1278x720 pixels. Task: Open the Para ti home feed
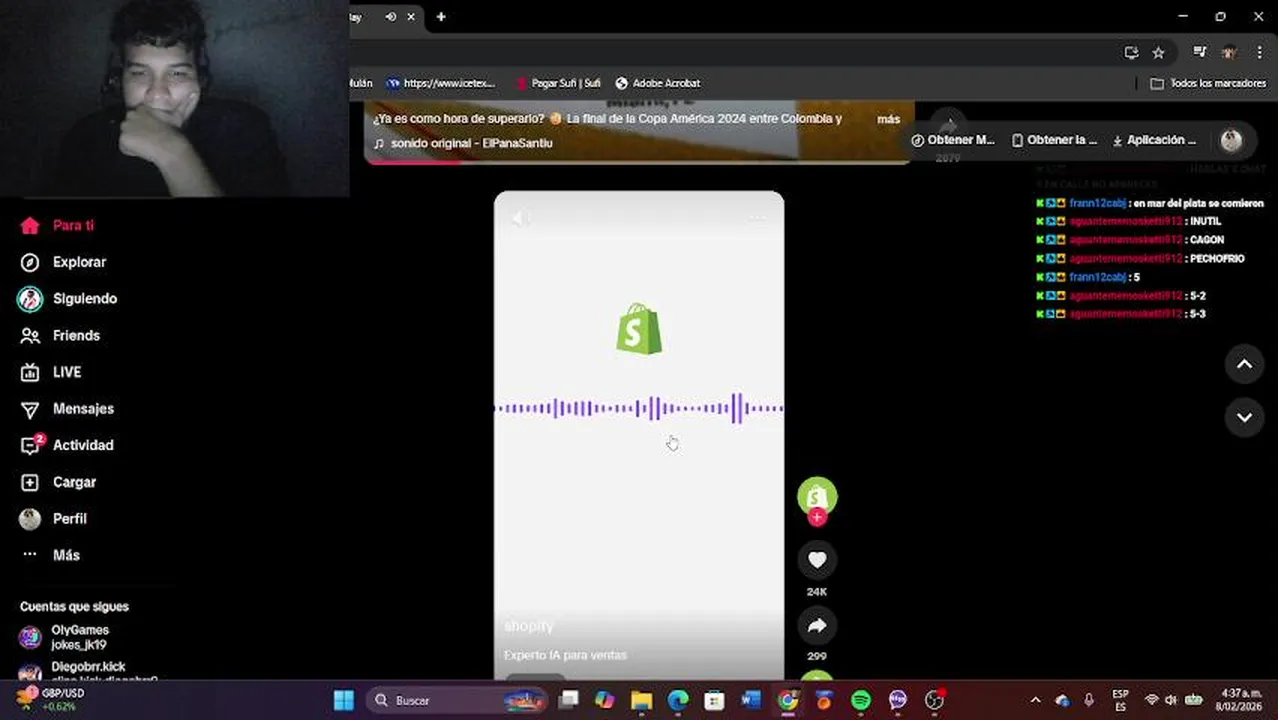(x=58, y=225)
